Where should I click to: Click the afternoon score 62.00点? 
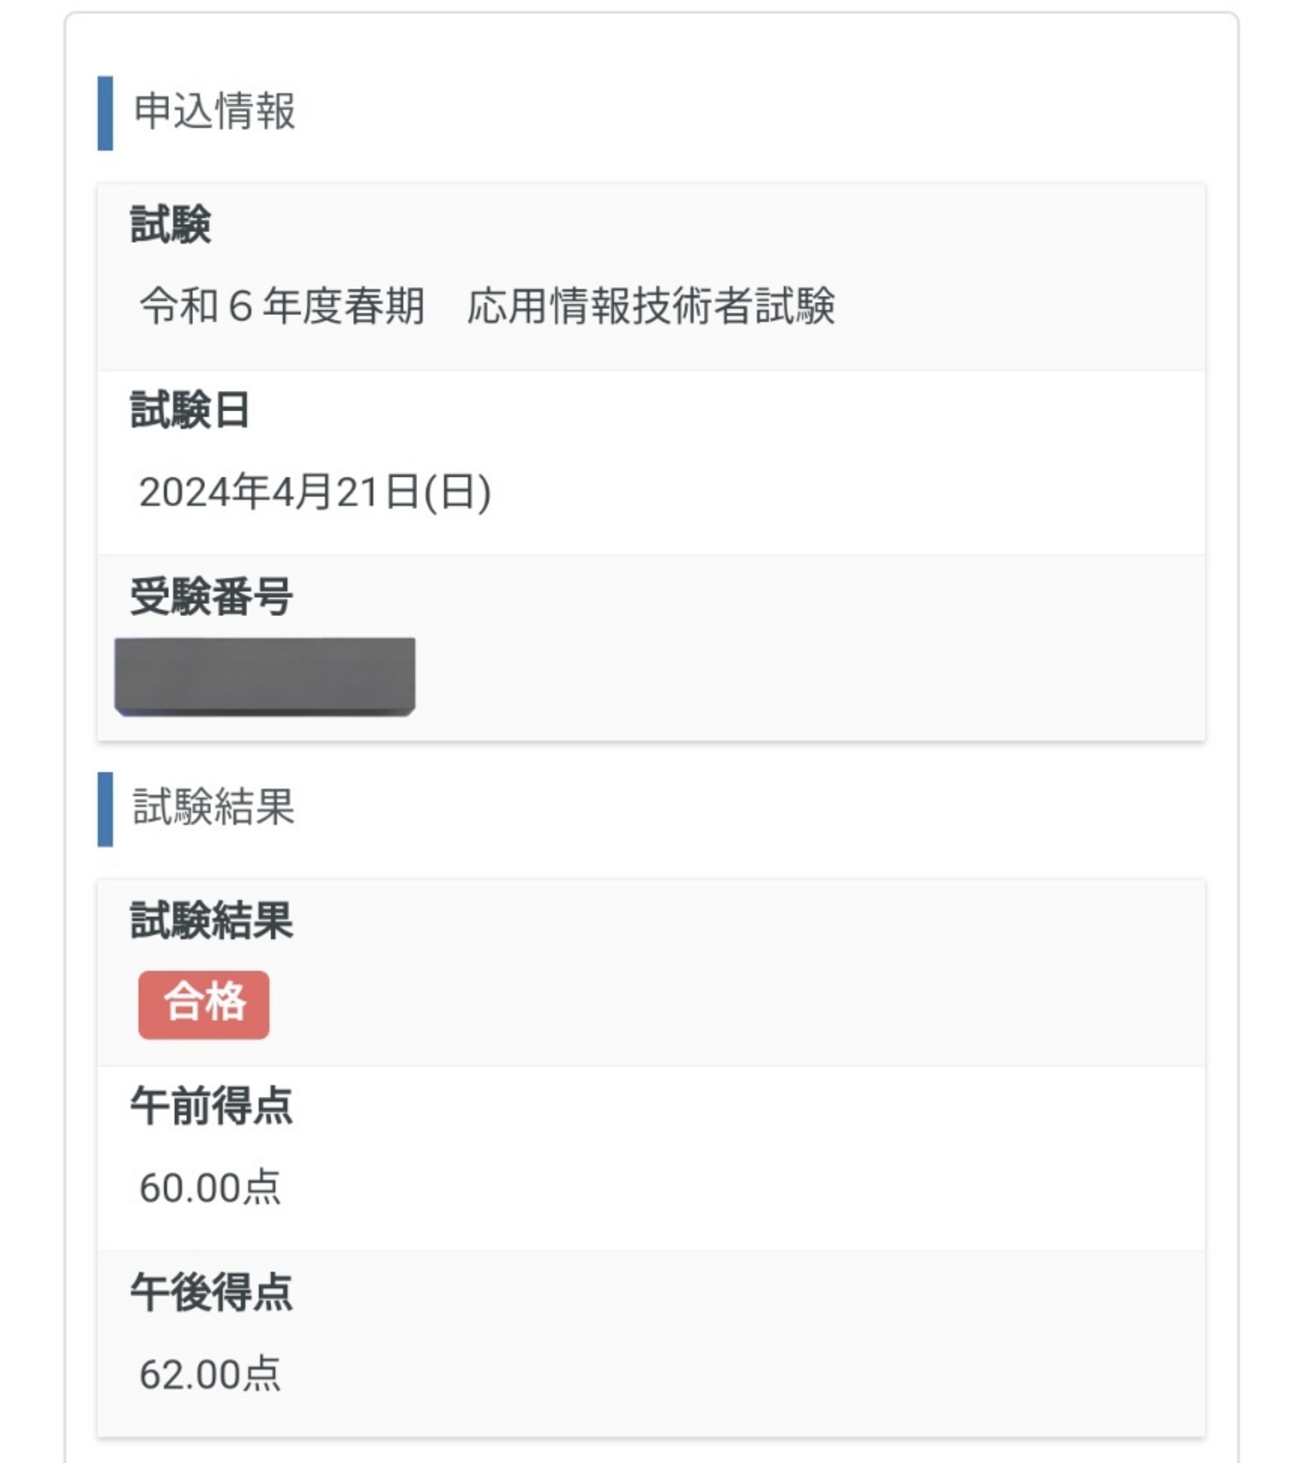(210, 1374)
